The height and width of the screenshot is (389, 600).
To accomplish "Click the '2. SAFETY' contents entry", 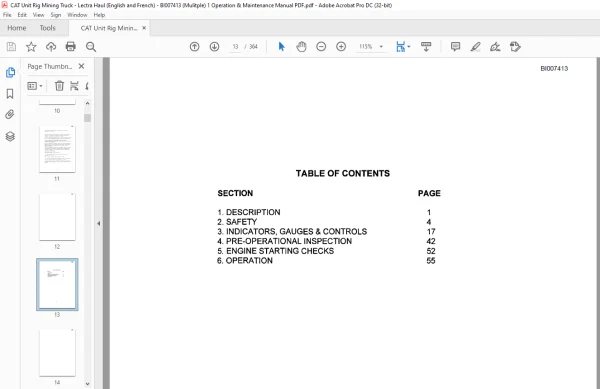I will pyautogui.click(x=237, y=222).
